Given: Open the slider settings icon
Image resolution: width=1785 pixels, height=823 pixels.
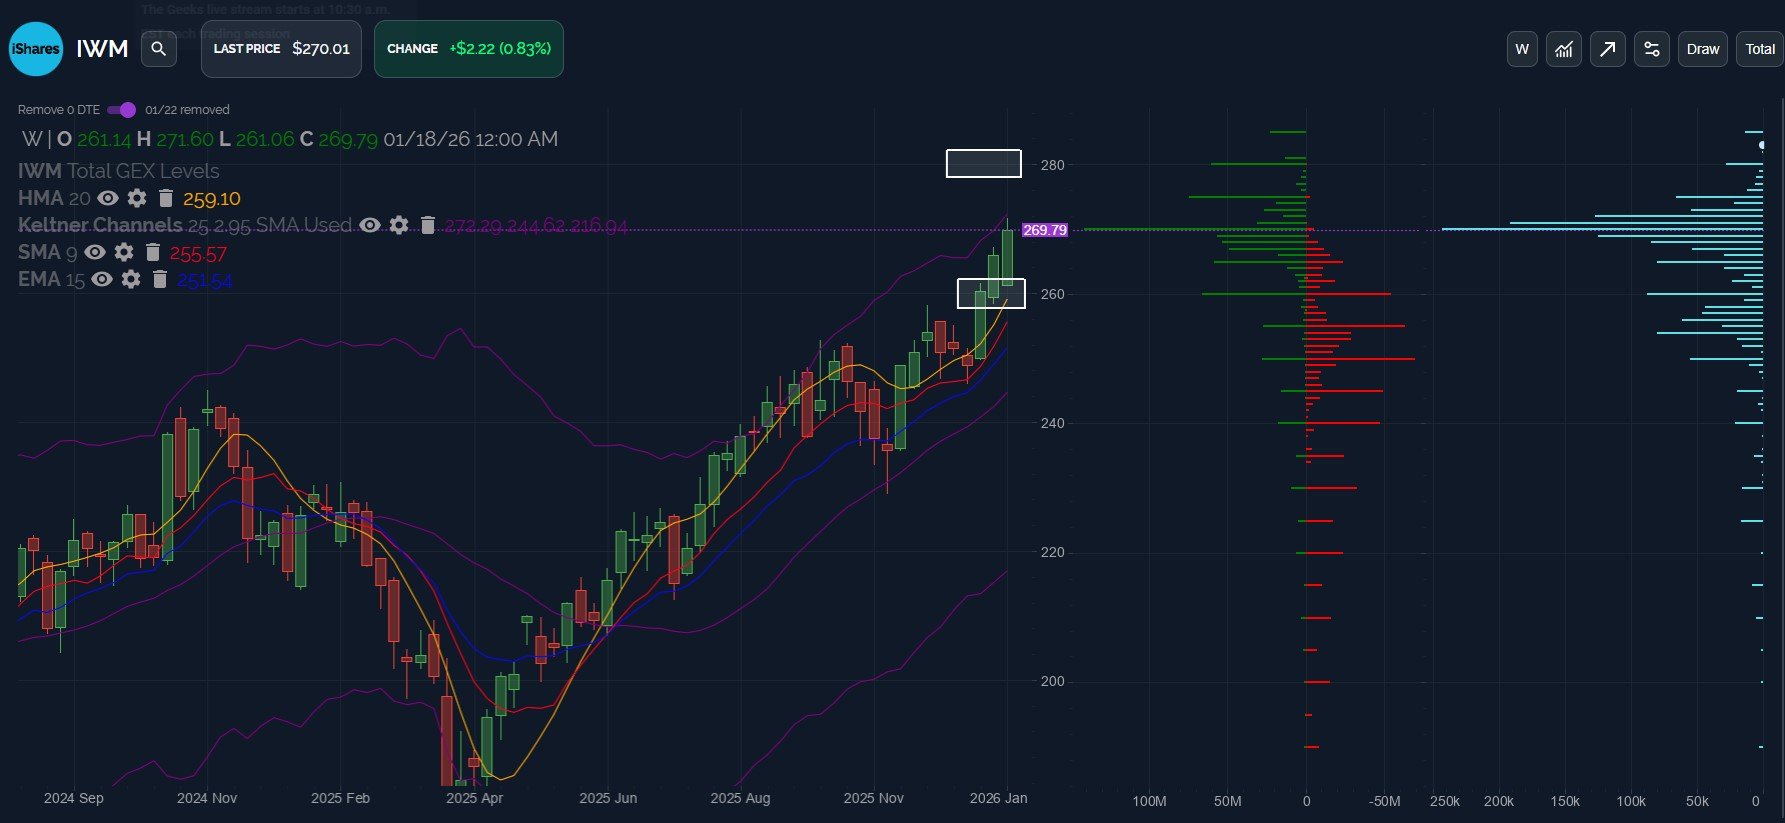Looking at the screenshot, I should pyautogui.click(x=1651, y=49).
